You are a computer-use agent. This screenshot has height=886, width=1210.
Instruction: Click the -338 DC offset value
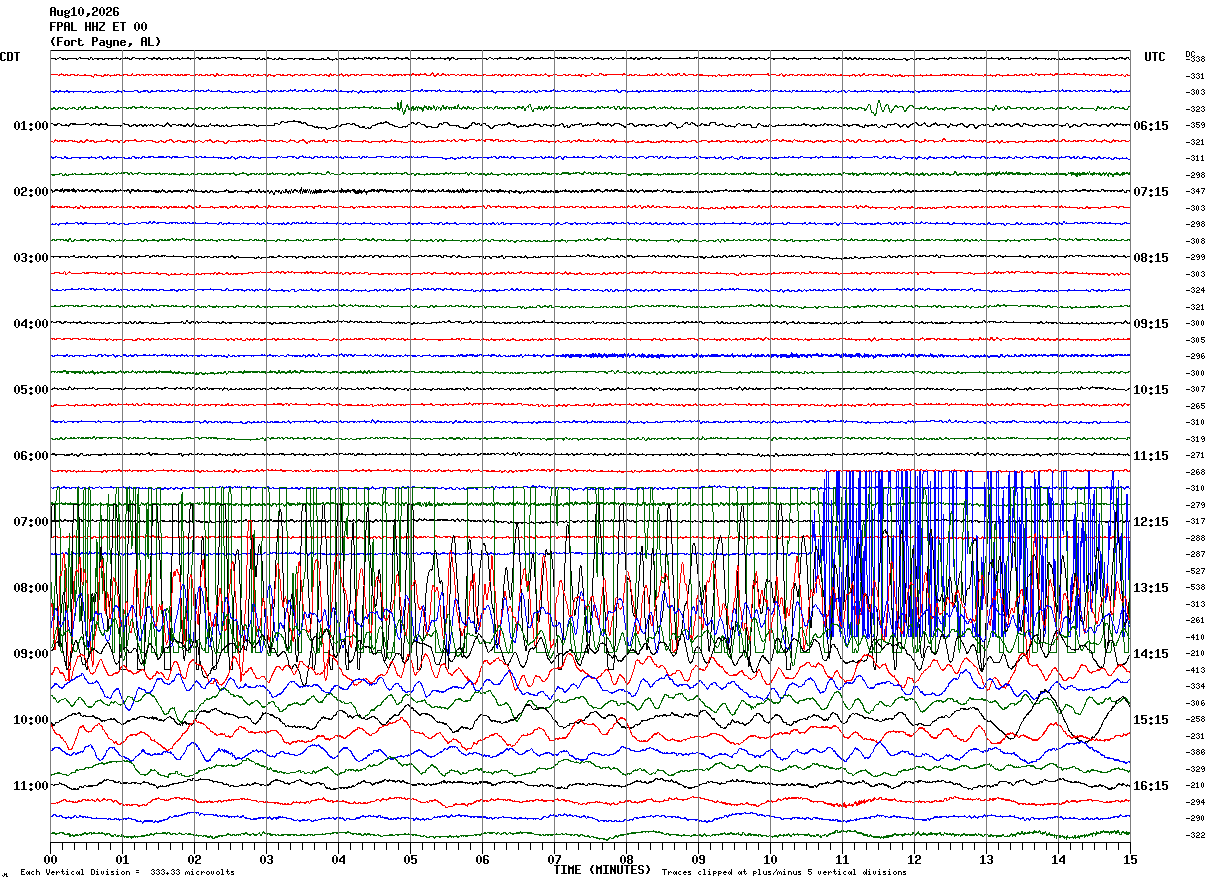tap(1195, 60)
